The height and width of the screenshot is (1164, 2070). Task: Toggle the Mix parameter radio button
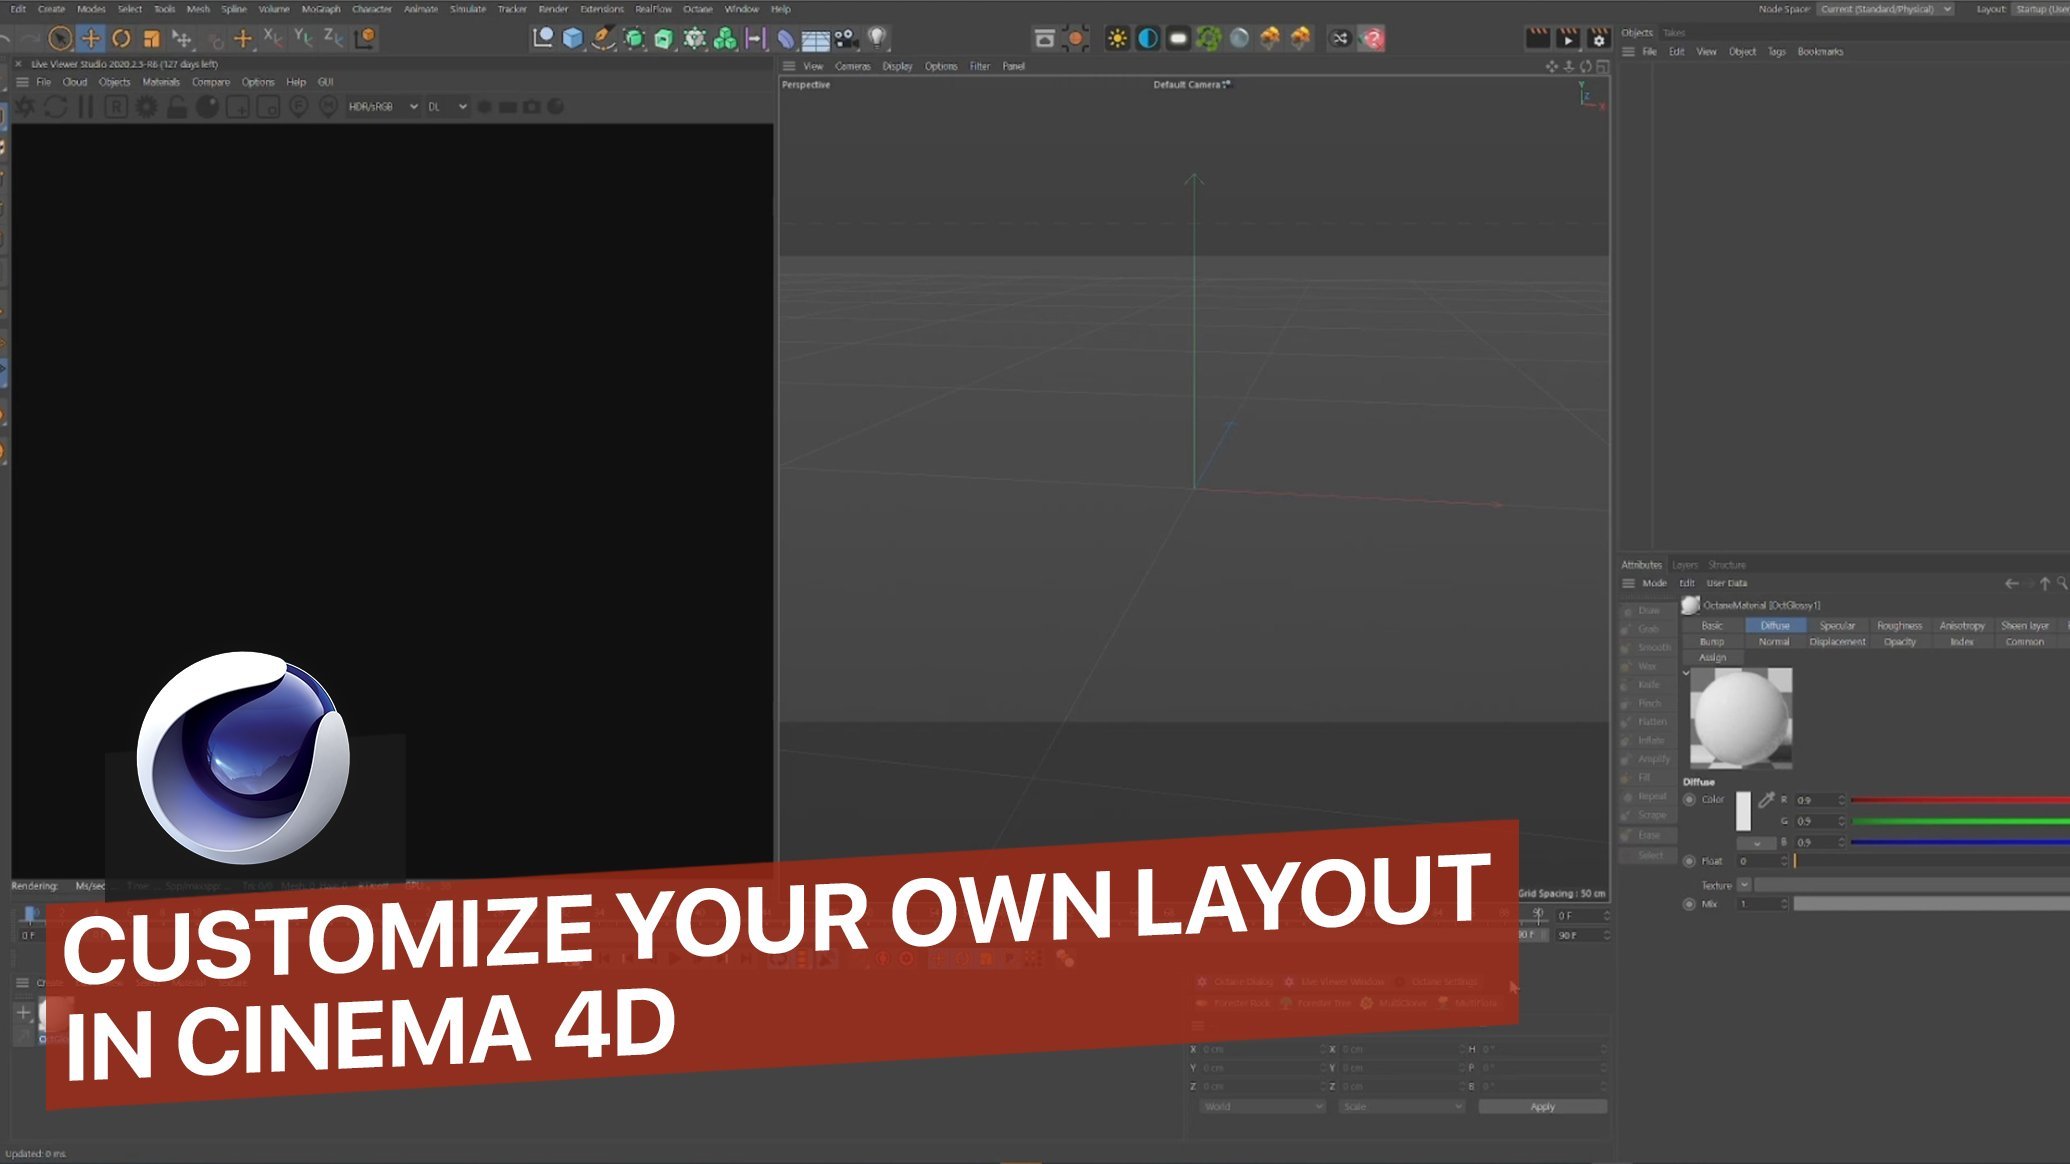pos(1690,904)
